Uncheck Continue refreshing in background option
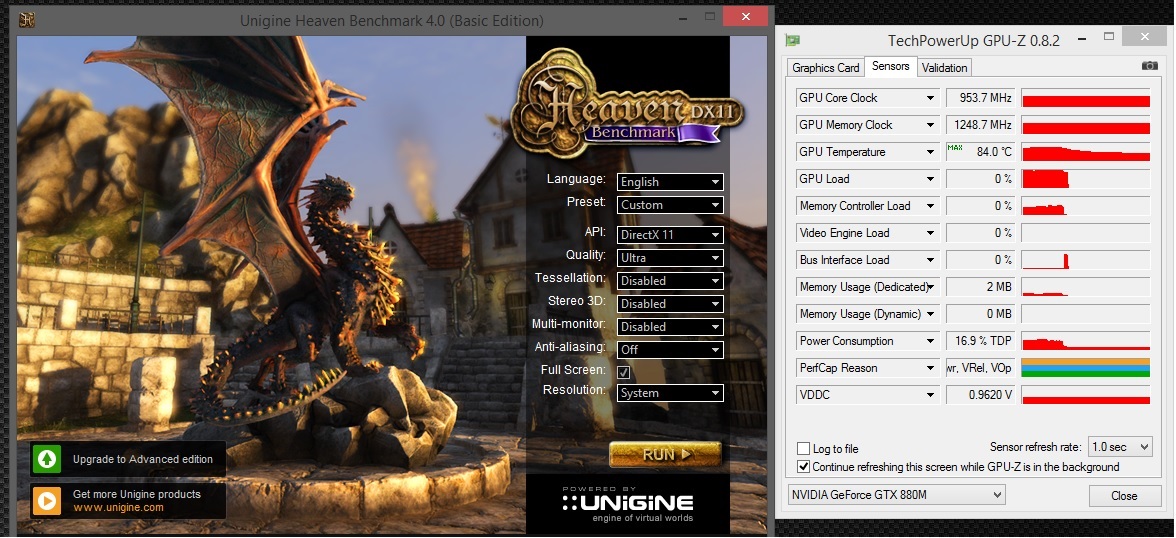Image resolution: width=1176 pixels, height=538 pixels. (x=803, y=467)
